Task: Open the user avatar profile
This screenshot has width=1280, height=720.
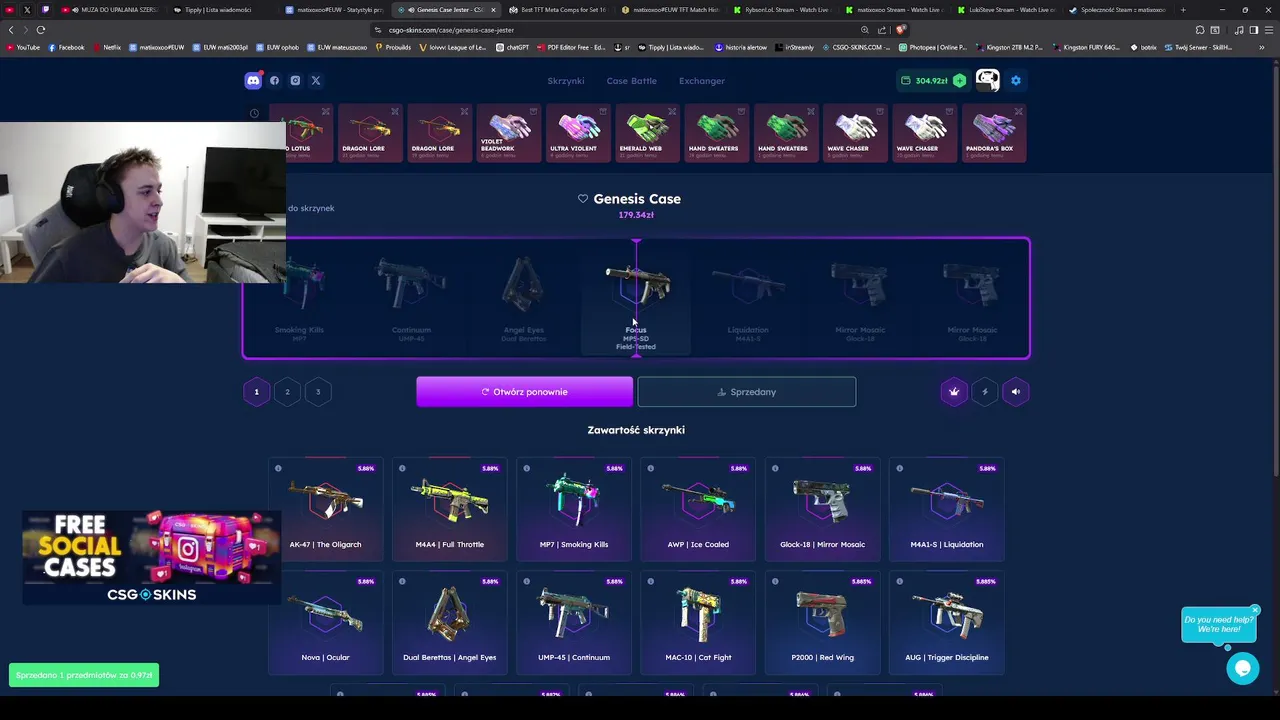Action: click(x=987, y=80)
